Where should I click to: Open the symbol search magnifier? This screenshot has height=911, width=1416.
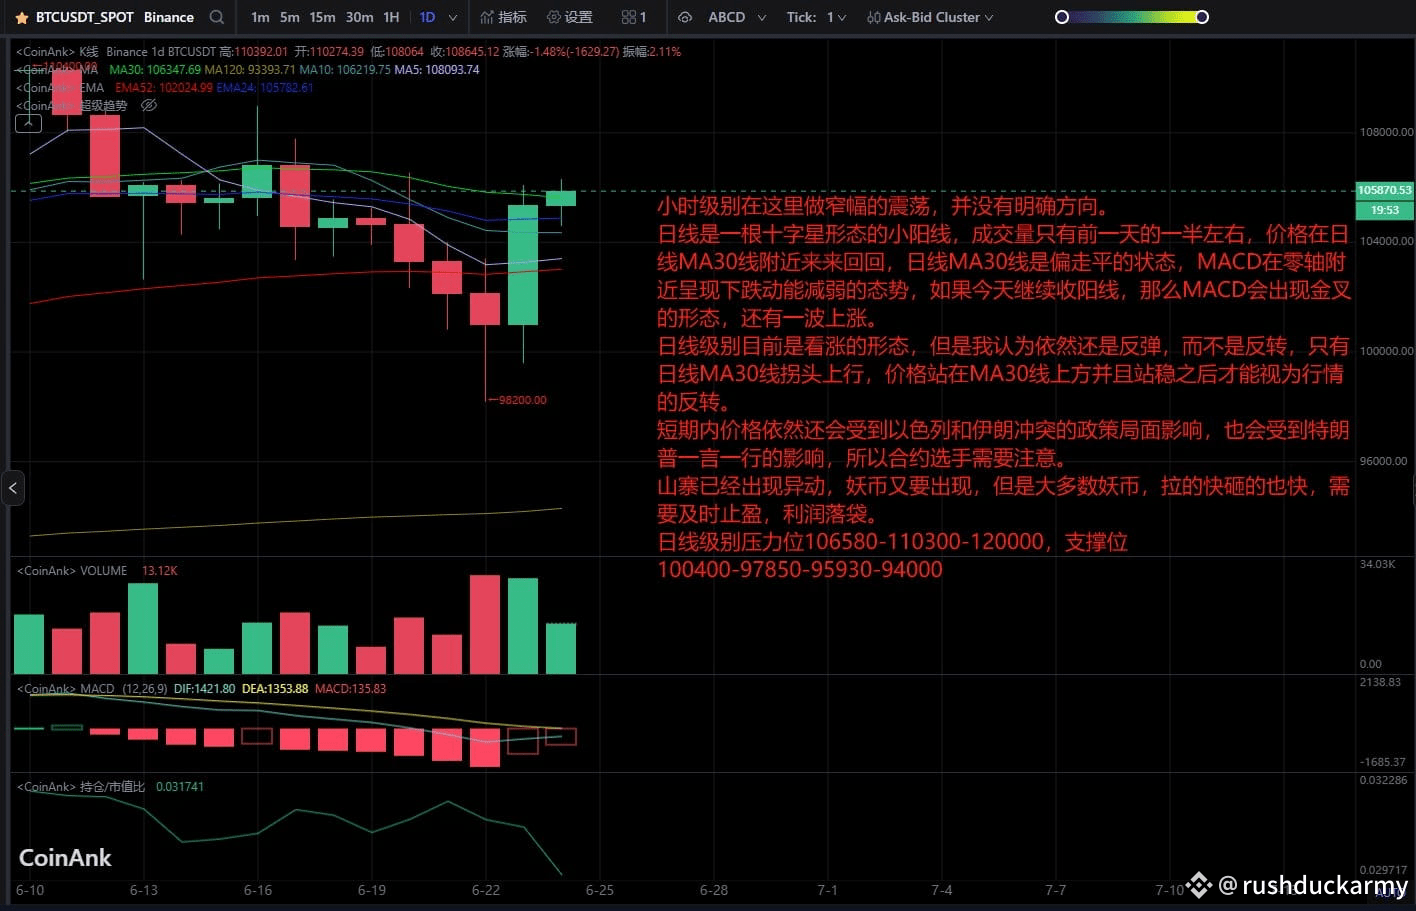(x=217, y=17)
